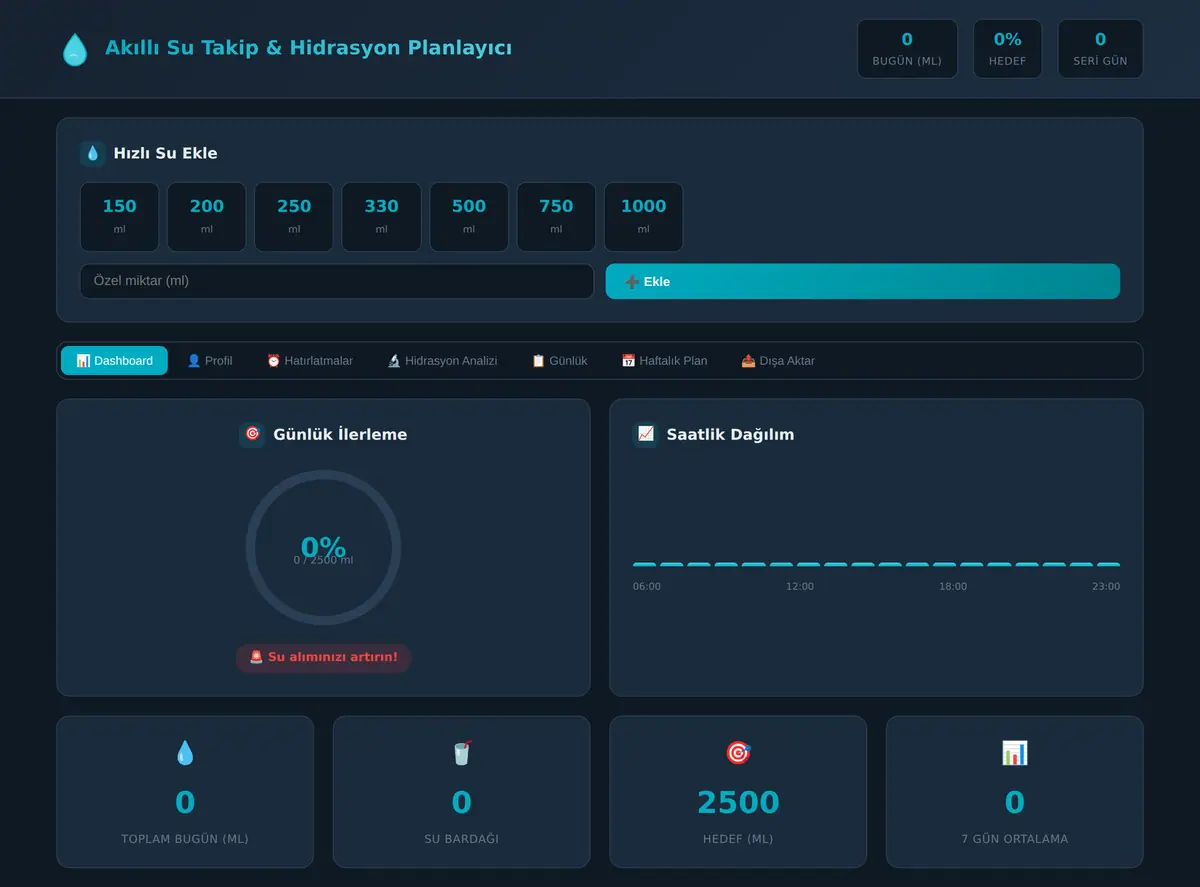
Task: Click the 06:00 label on hourly chart
Action: (647, 587)
